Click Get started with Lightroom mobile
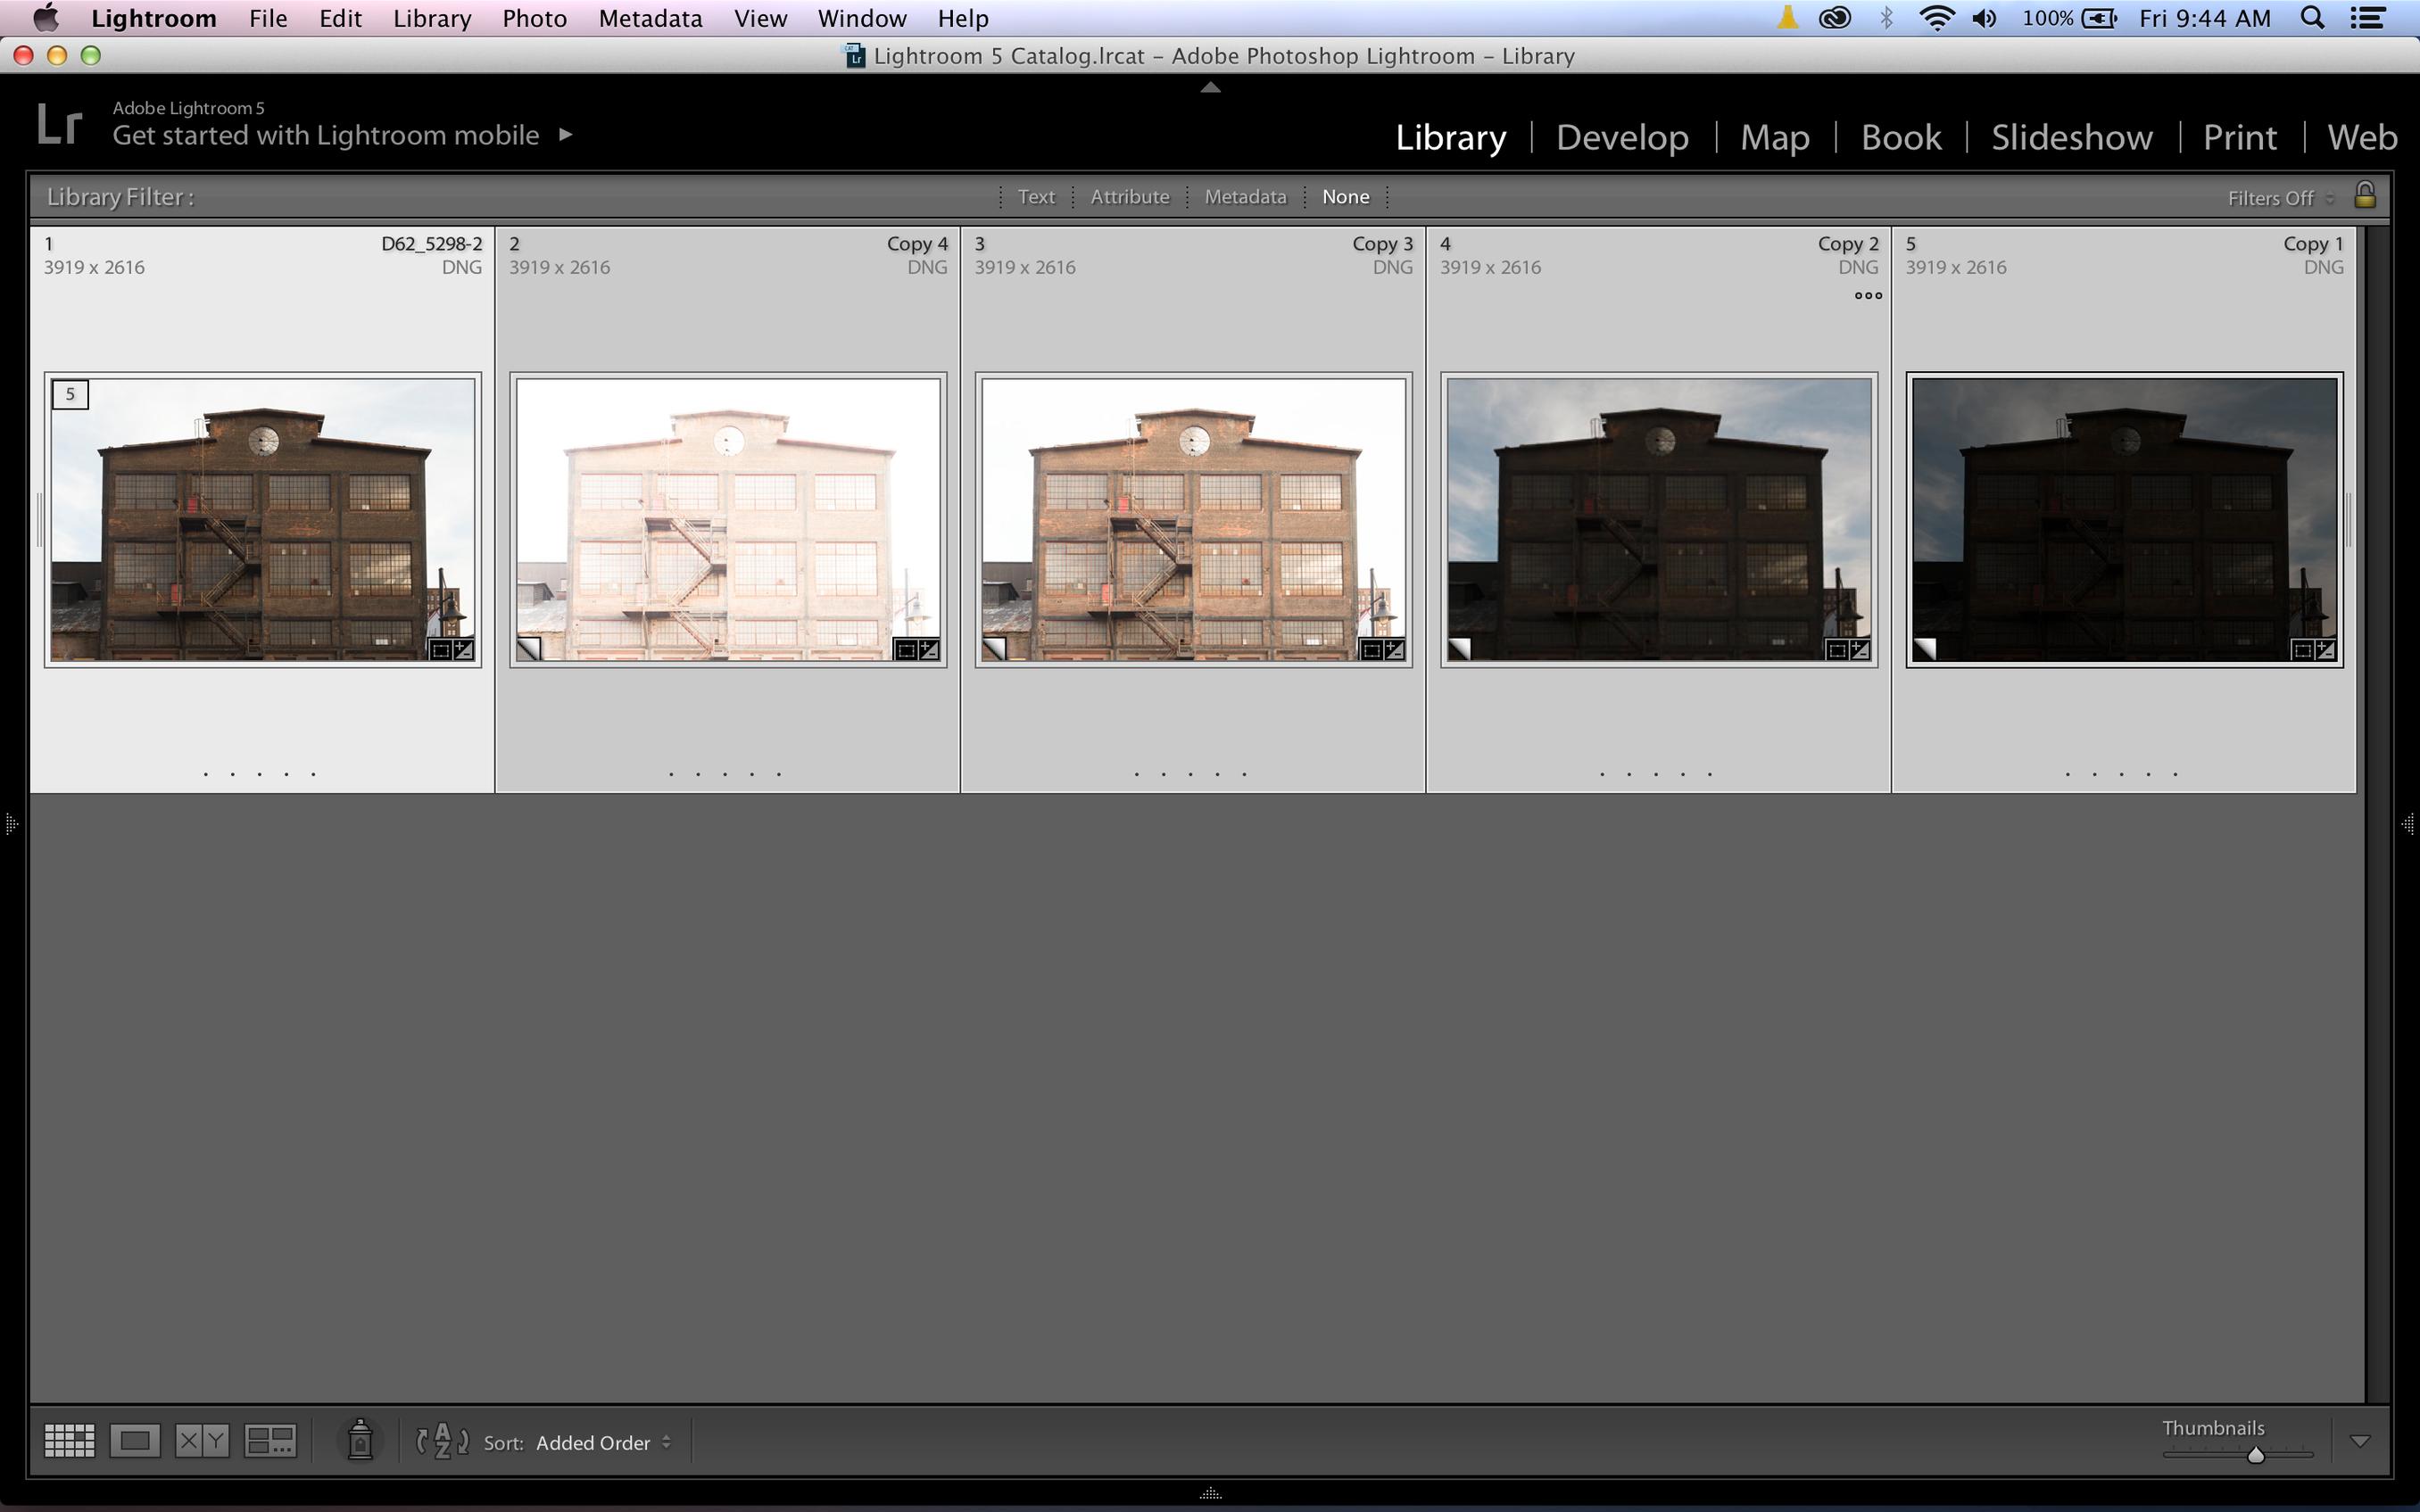Viewport: 2420px width, 1512px height. click(326, 135)
